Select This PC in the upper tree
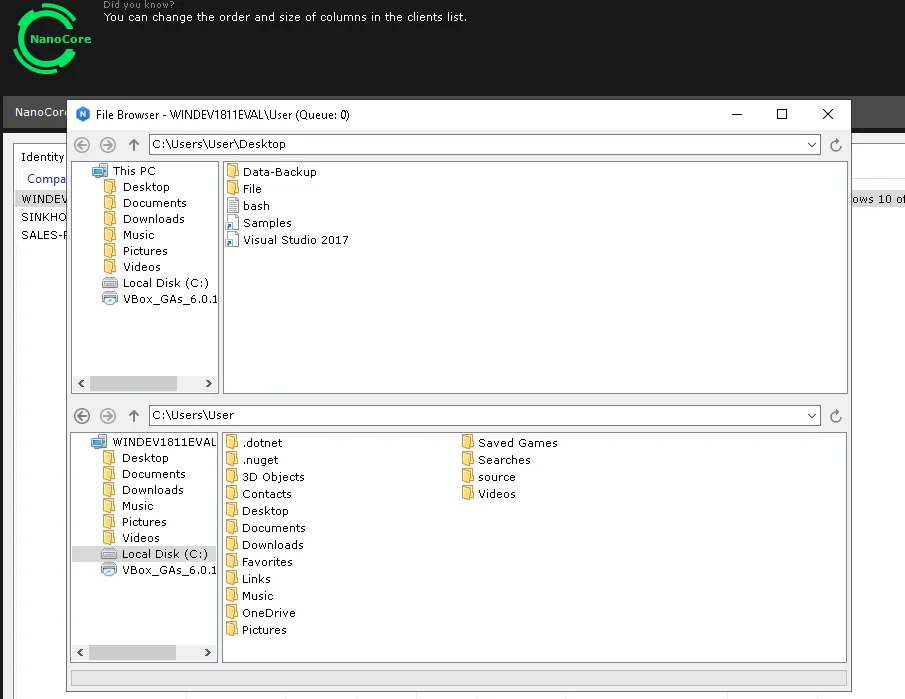The height and width of the screenshot is (699, 905). 124,171
